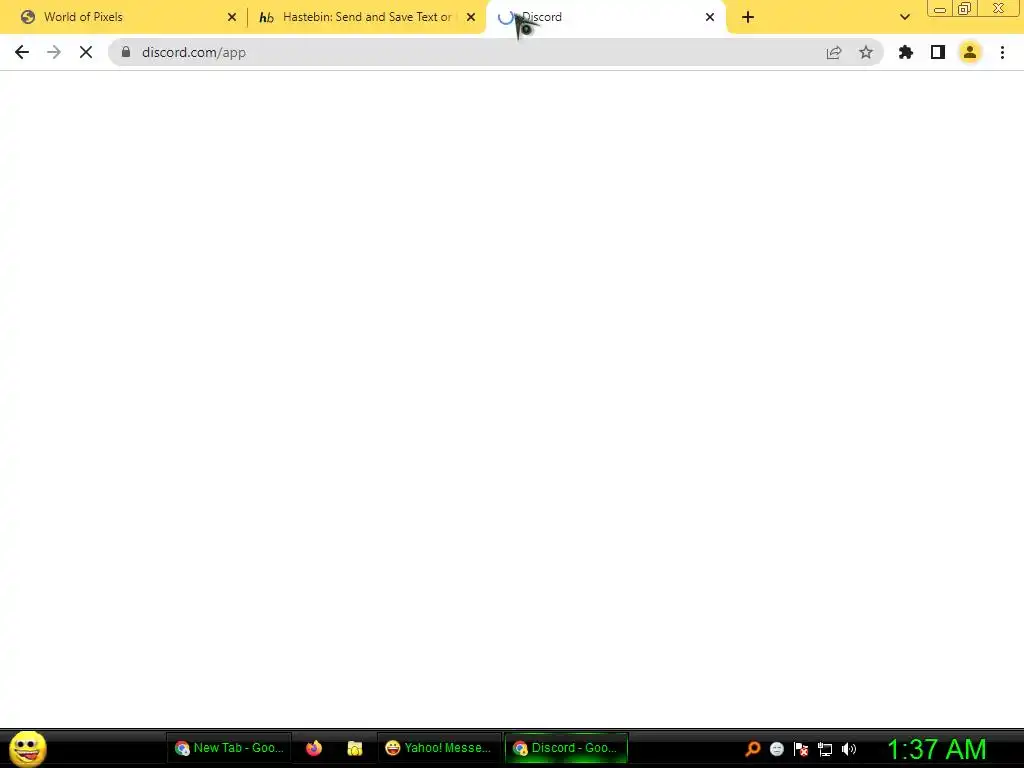The image size is (1024, 768).
Task: Select Discord - Google Chrome taskbar button
Action: click(566, 748)
